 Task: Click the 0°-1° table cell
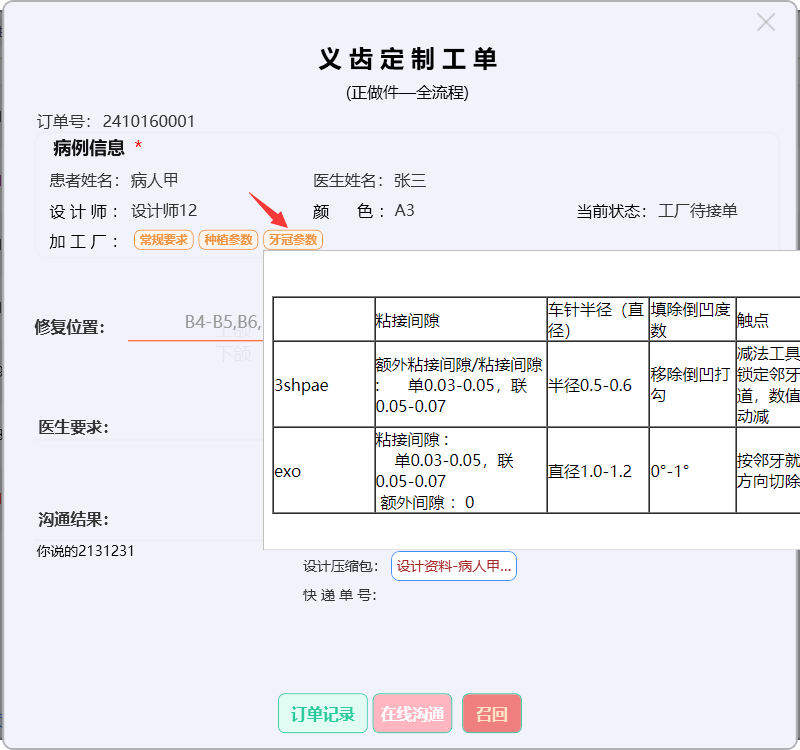[670, 471]
